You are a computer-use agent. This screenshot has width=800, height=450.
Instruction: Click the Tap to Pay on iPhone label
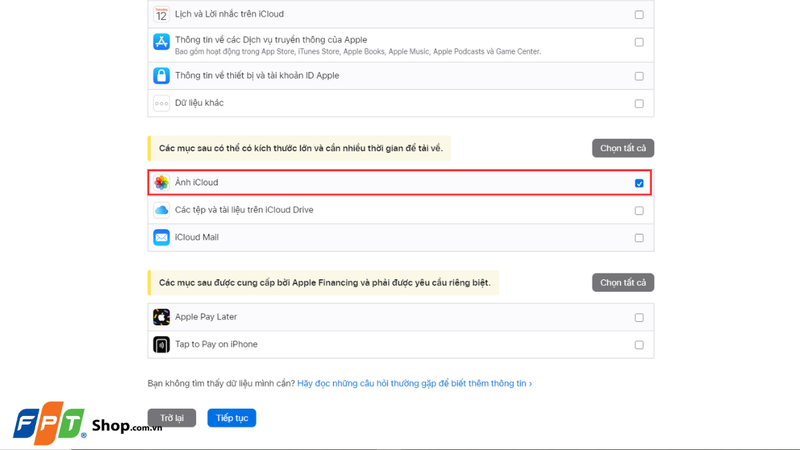click(x=216, y=344)
